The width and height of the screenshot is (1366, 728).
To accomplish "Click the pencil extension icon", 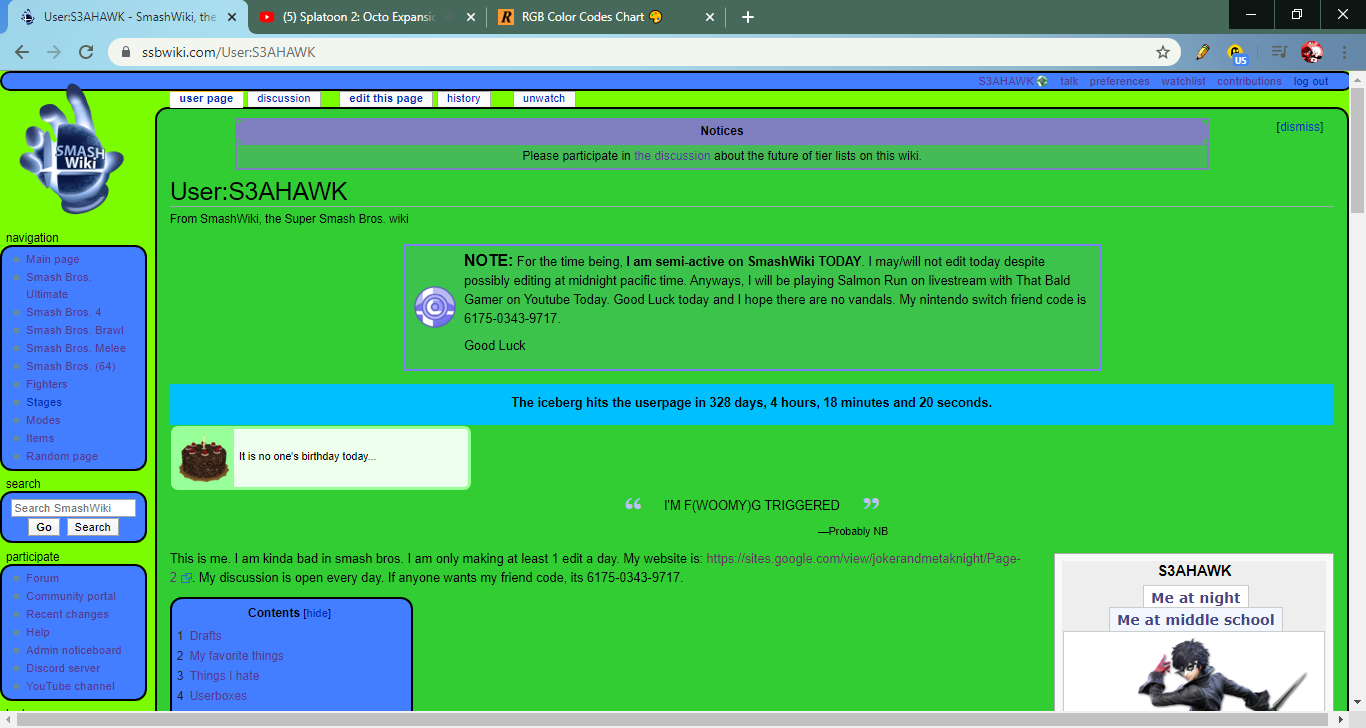I will (1202, 52).
